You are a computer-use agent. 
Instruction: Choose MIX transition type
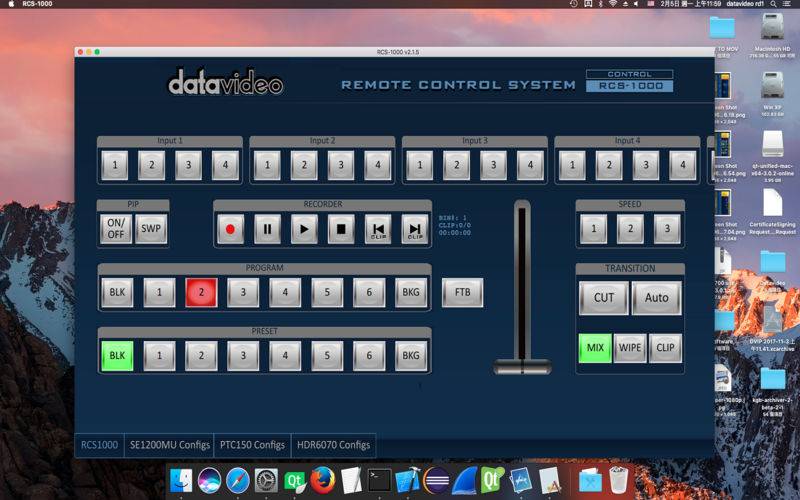(595, 348)
